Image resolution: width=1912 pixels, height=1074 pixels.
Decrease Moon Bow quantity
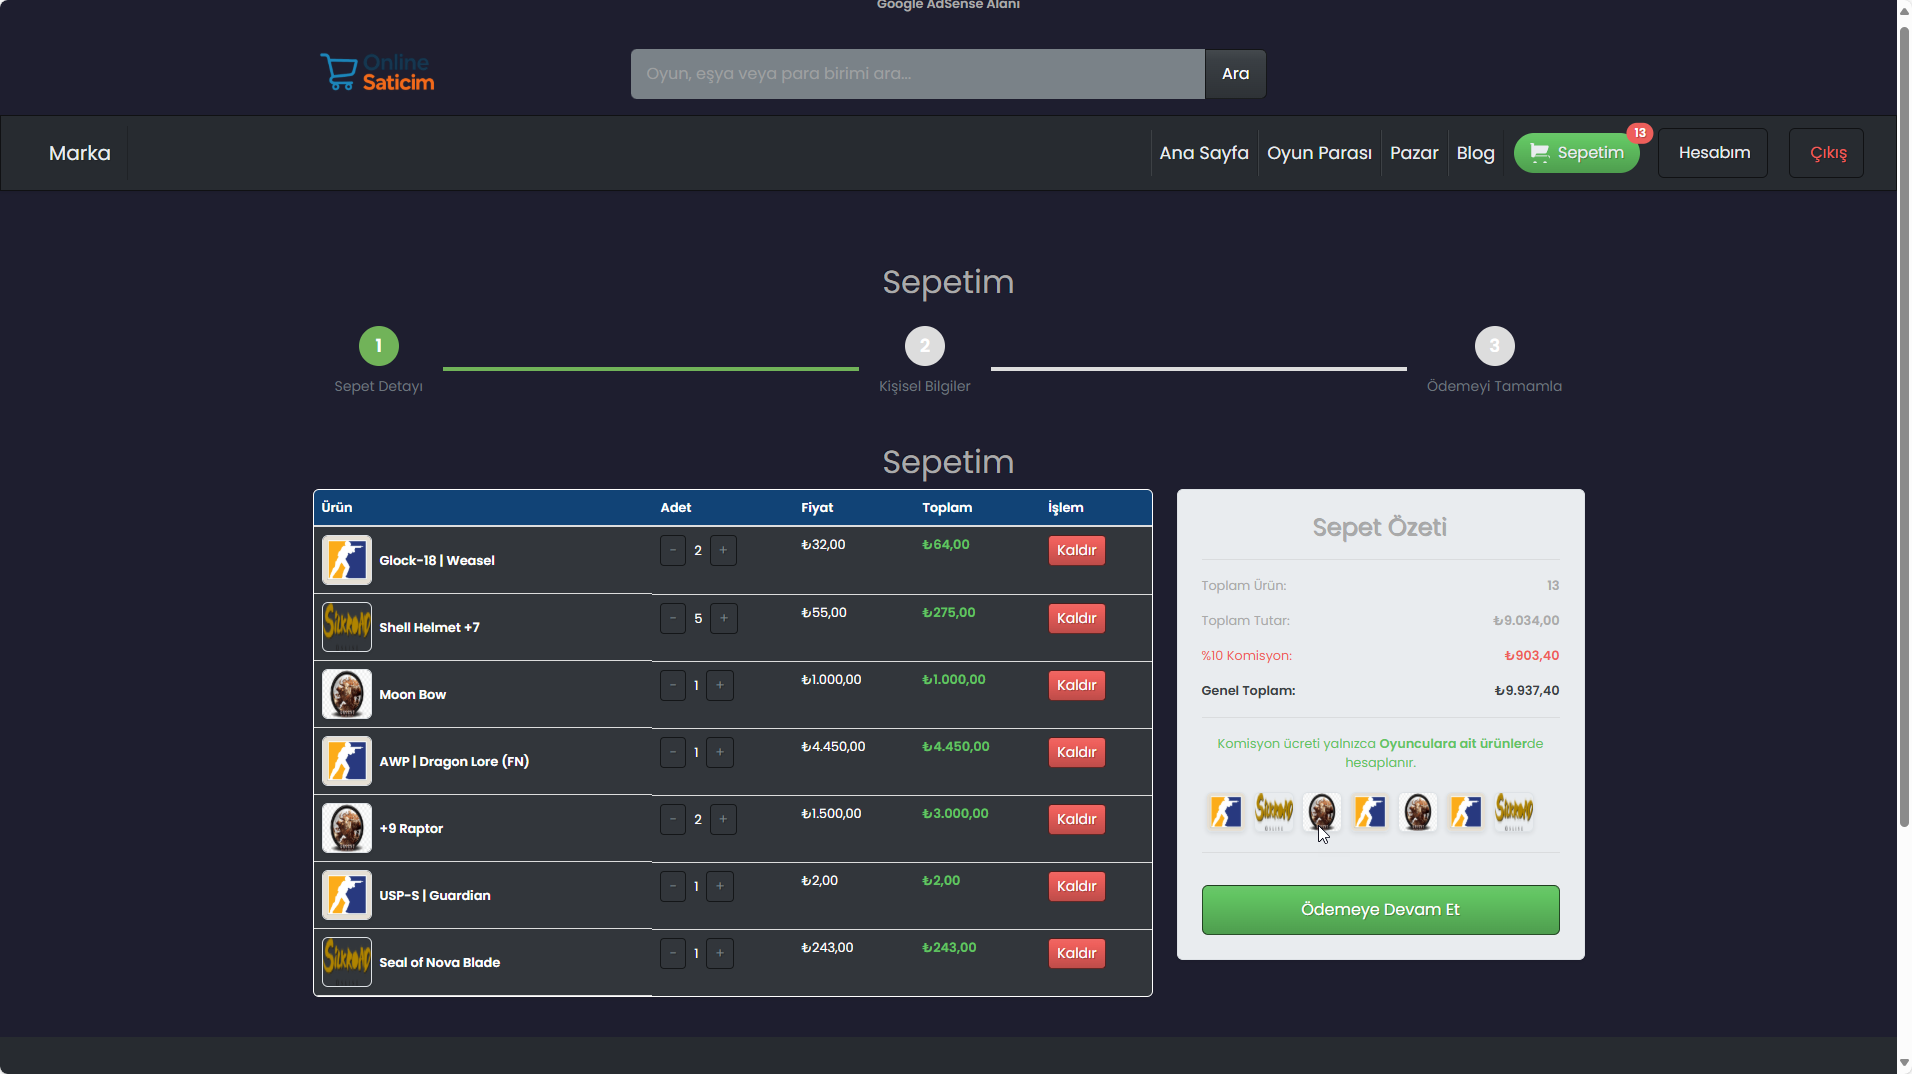point(673,685)
